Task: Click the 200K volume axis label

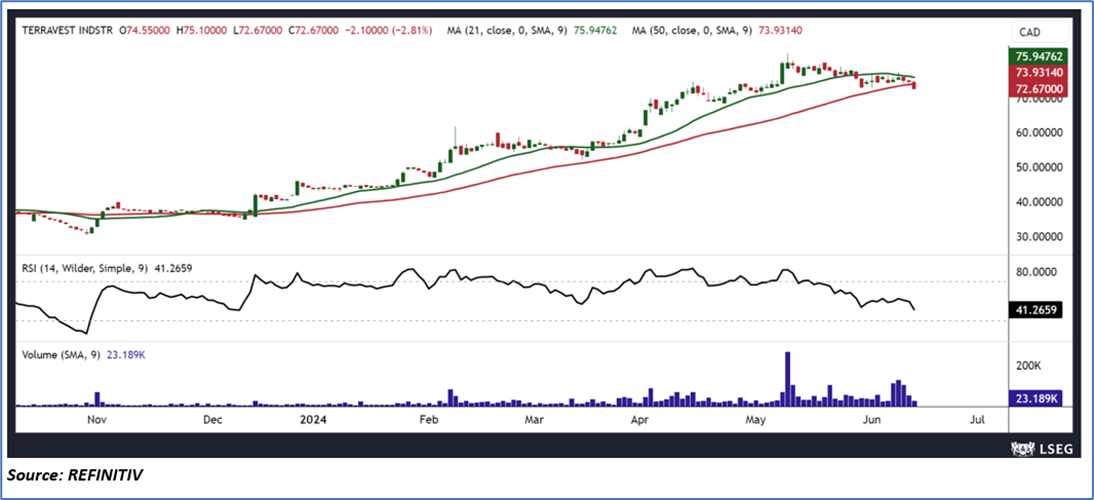Action: coord(1028,366)
